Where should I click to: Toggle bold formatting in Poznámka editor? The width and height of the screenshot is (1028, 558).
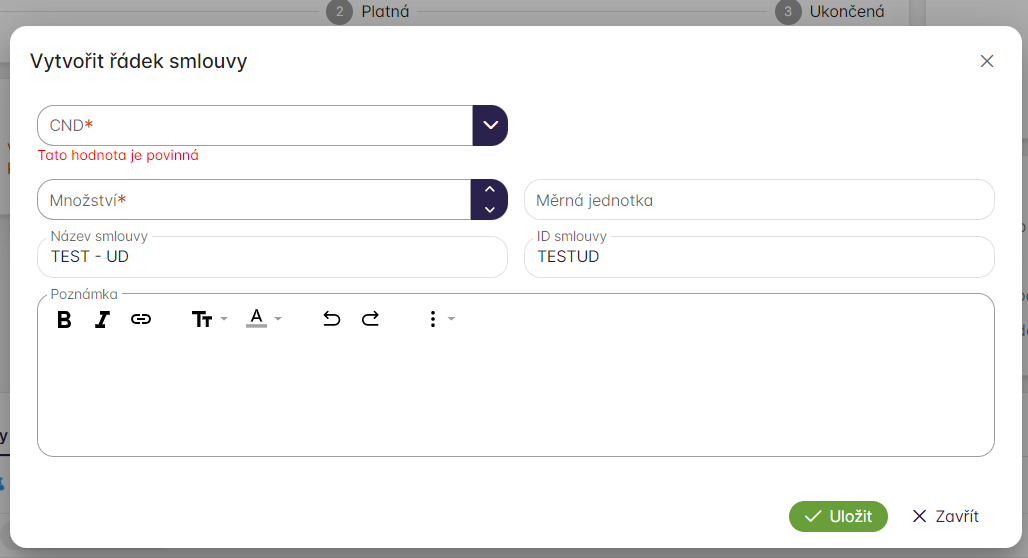[x=64, y=320]
